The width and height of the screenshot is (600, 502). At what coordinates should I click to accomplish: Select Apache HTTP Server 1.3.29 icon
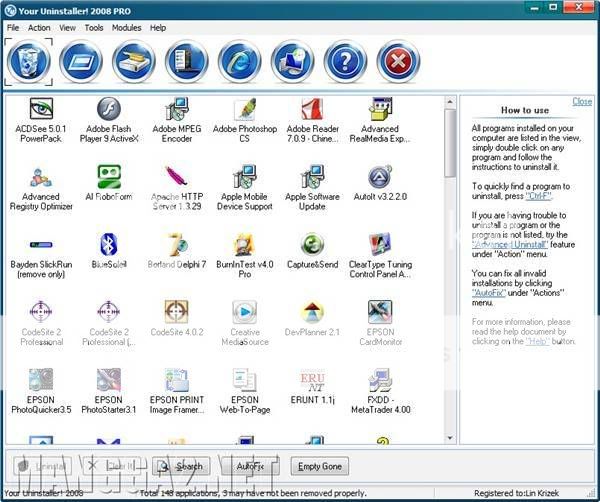coord(176,177)
